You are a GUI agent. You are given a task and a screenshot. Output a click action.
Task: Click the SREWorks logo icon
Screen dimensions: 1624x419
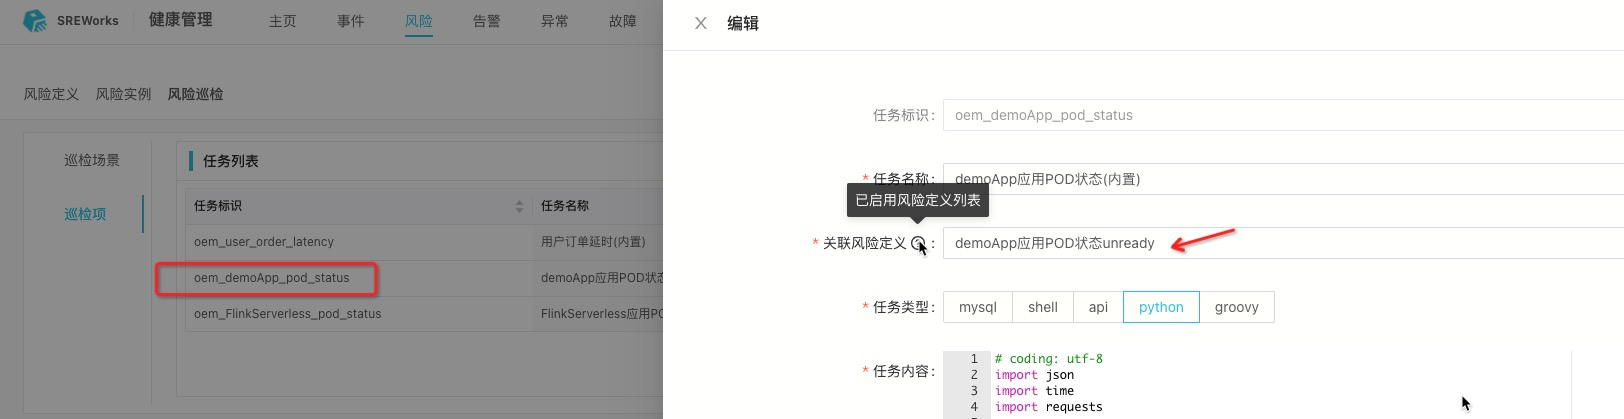(35, 20)
